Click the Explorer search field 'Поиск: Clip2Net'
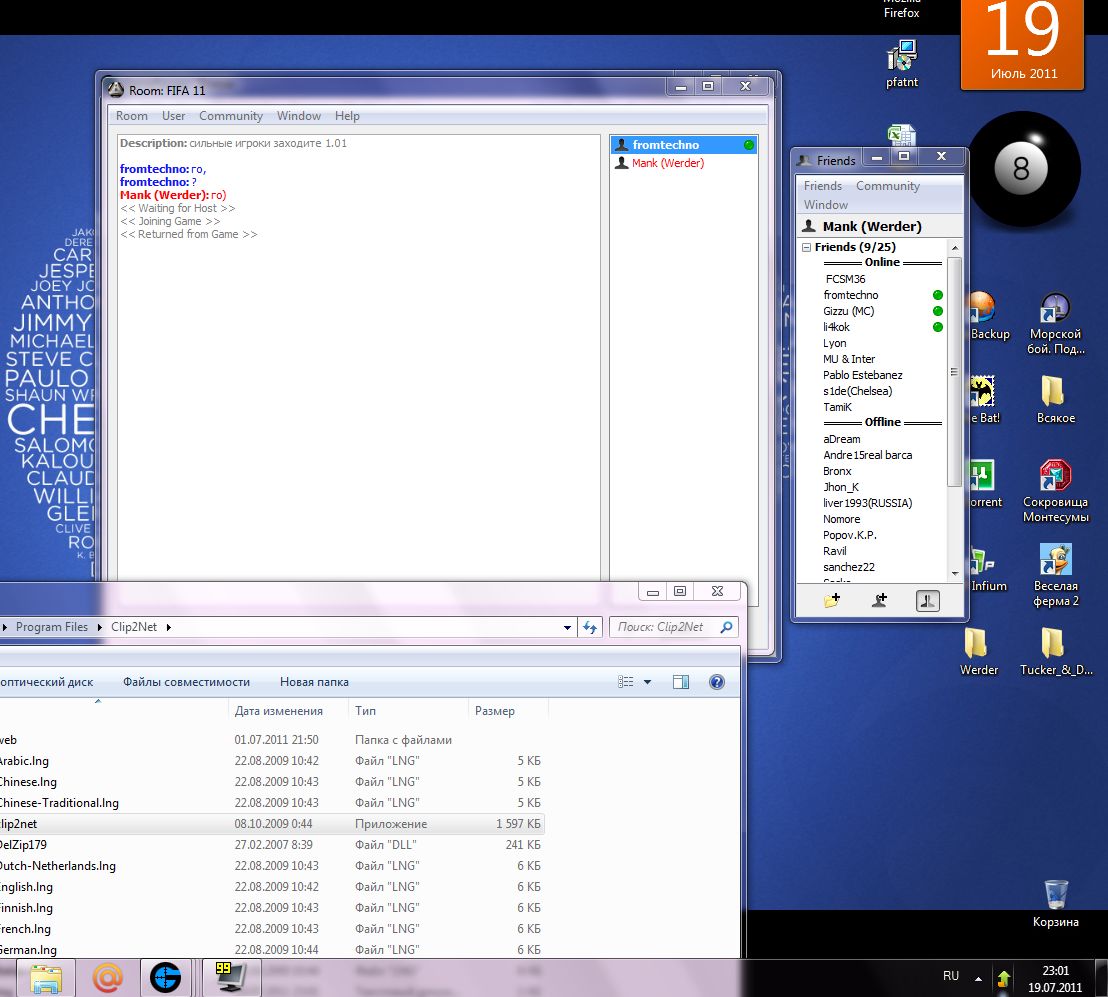Image resolution: width=1108 pixels, height=997 pixels. 673,627
